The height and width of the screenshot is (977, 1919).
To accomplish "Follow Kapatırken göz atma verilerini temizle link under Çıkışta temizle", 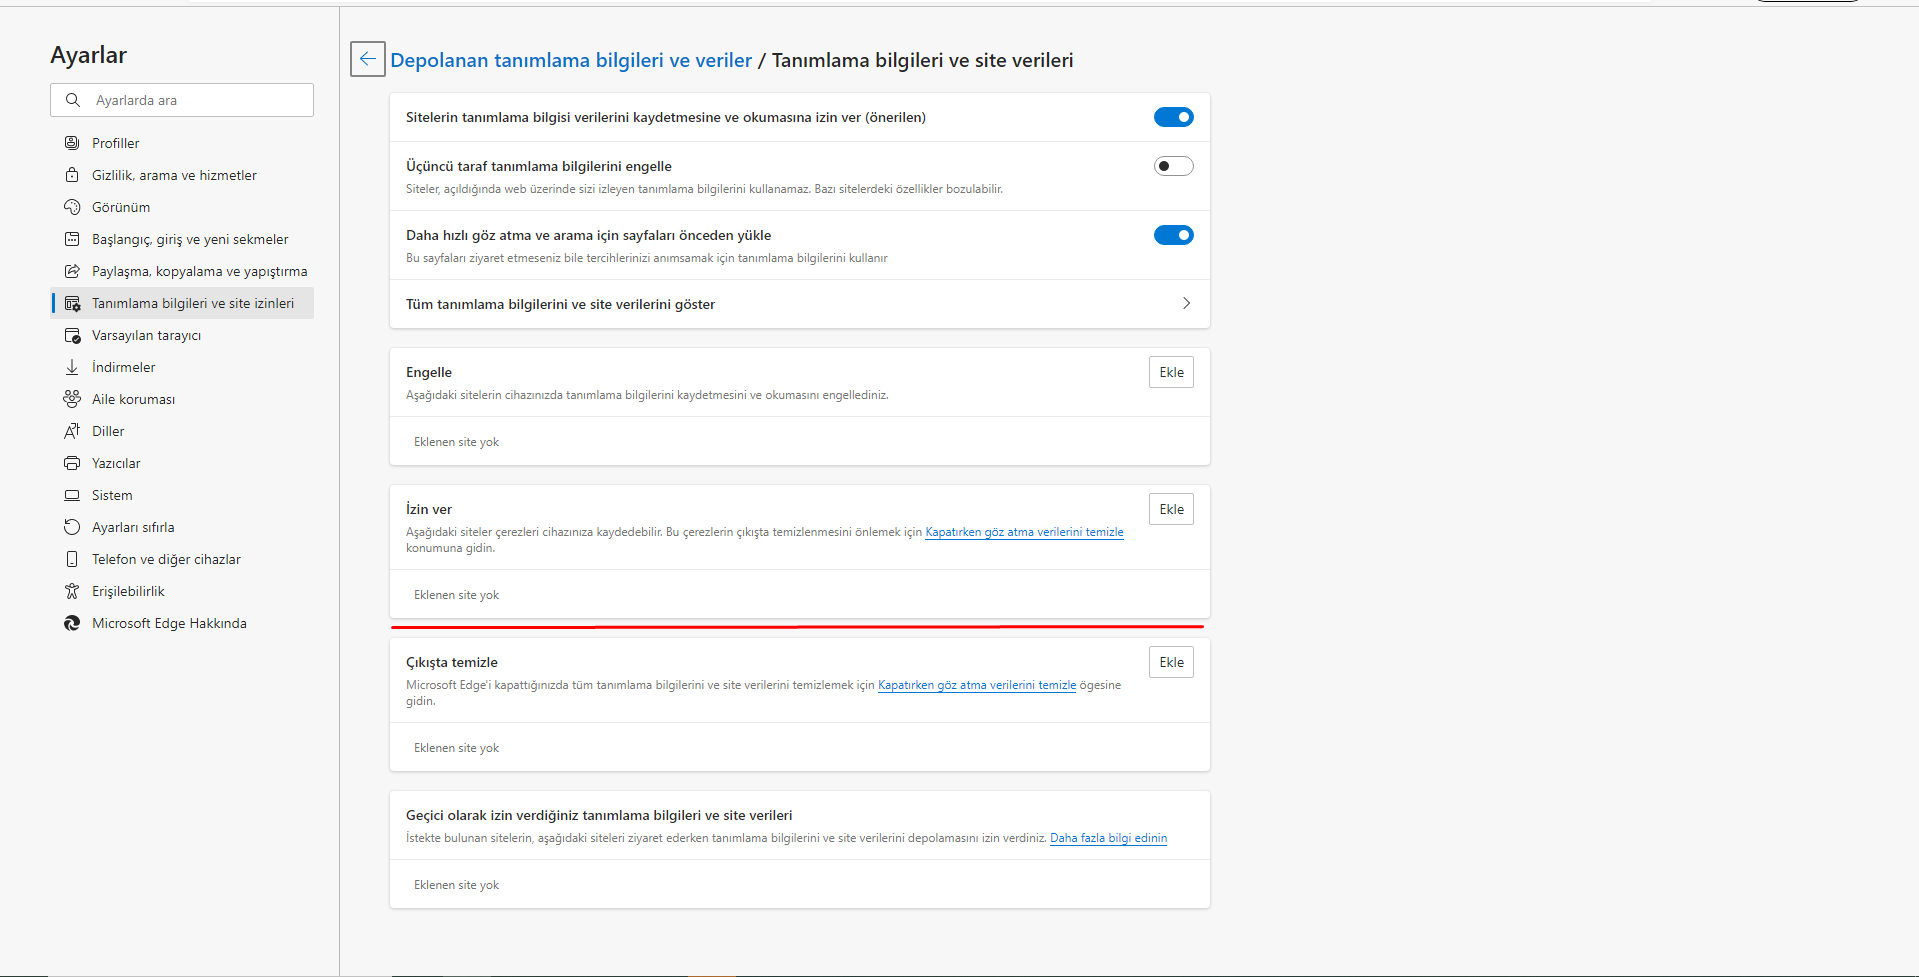I will point(977,685).
